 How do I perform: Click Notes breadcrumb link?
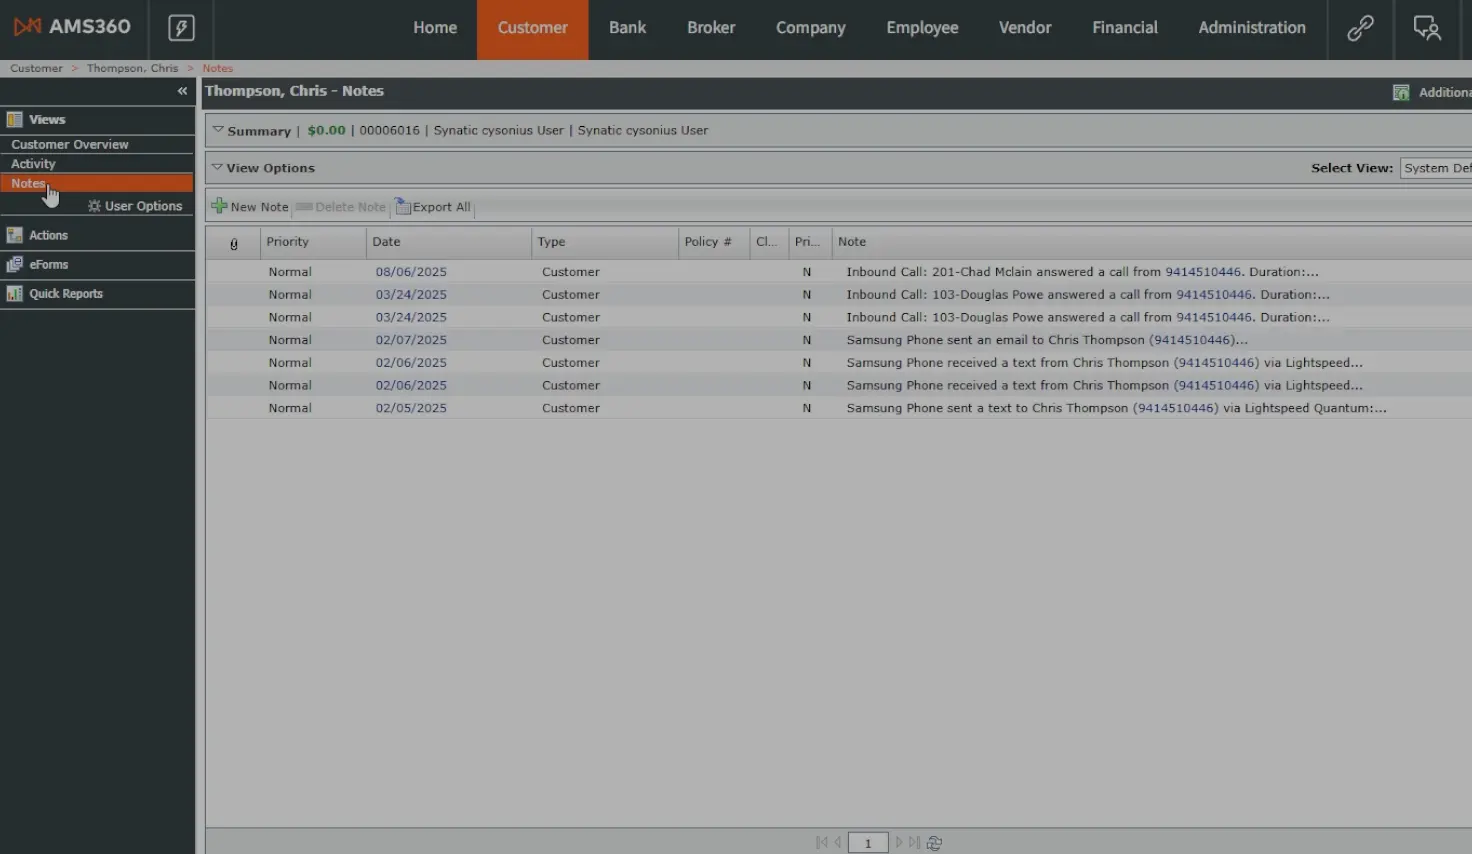[217, 68]
